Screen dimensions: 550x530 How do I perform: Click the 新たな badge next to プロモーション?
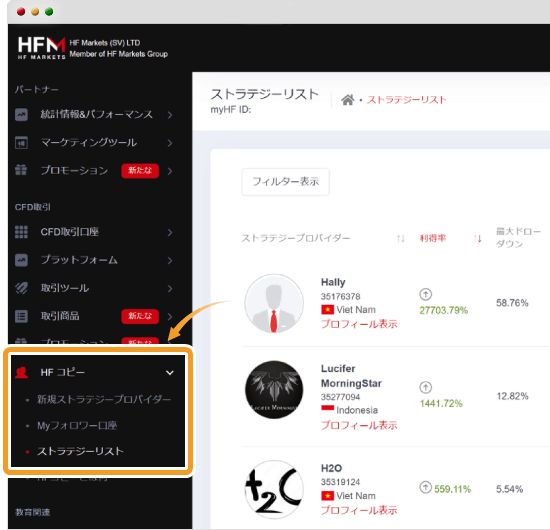click(140, 171)
